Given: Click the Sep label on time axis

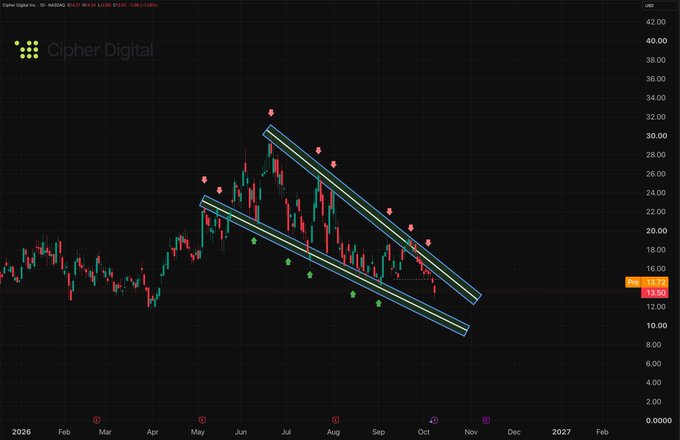Looking at the screenshot, I should [x=378, y=432].
